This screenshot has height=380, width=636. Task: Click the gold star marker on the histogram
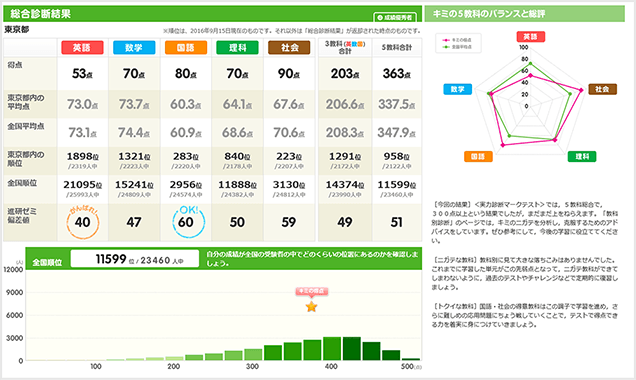(x=311, y=307)
